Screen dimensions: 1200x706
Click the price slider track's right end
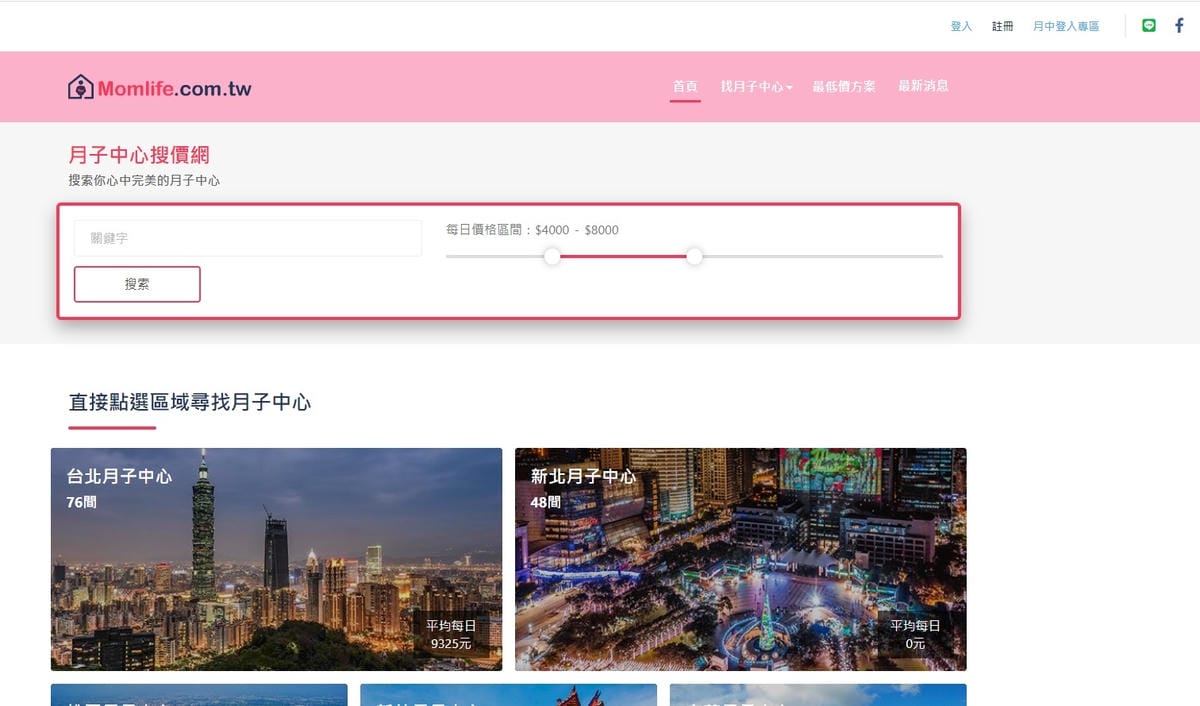938,257
